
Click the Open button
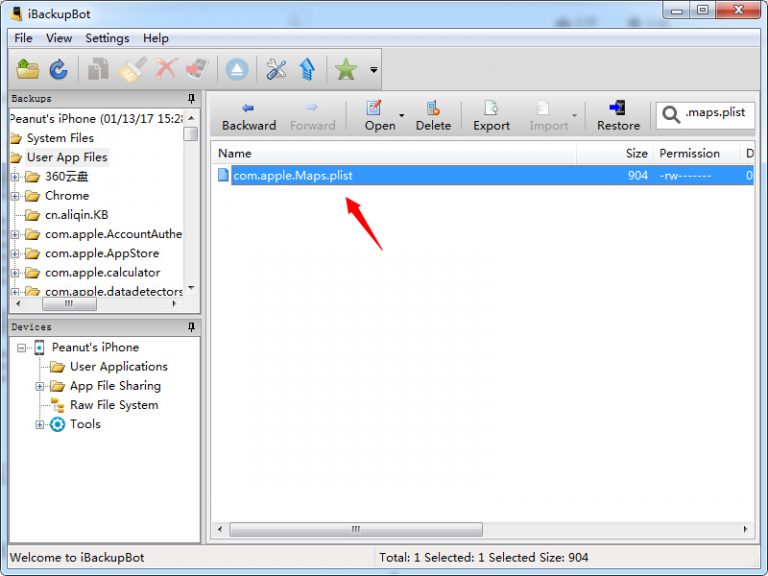coord(380,117)
